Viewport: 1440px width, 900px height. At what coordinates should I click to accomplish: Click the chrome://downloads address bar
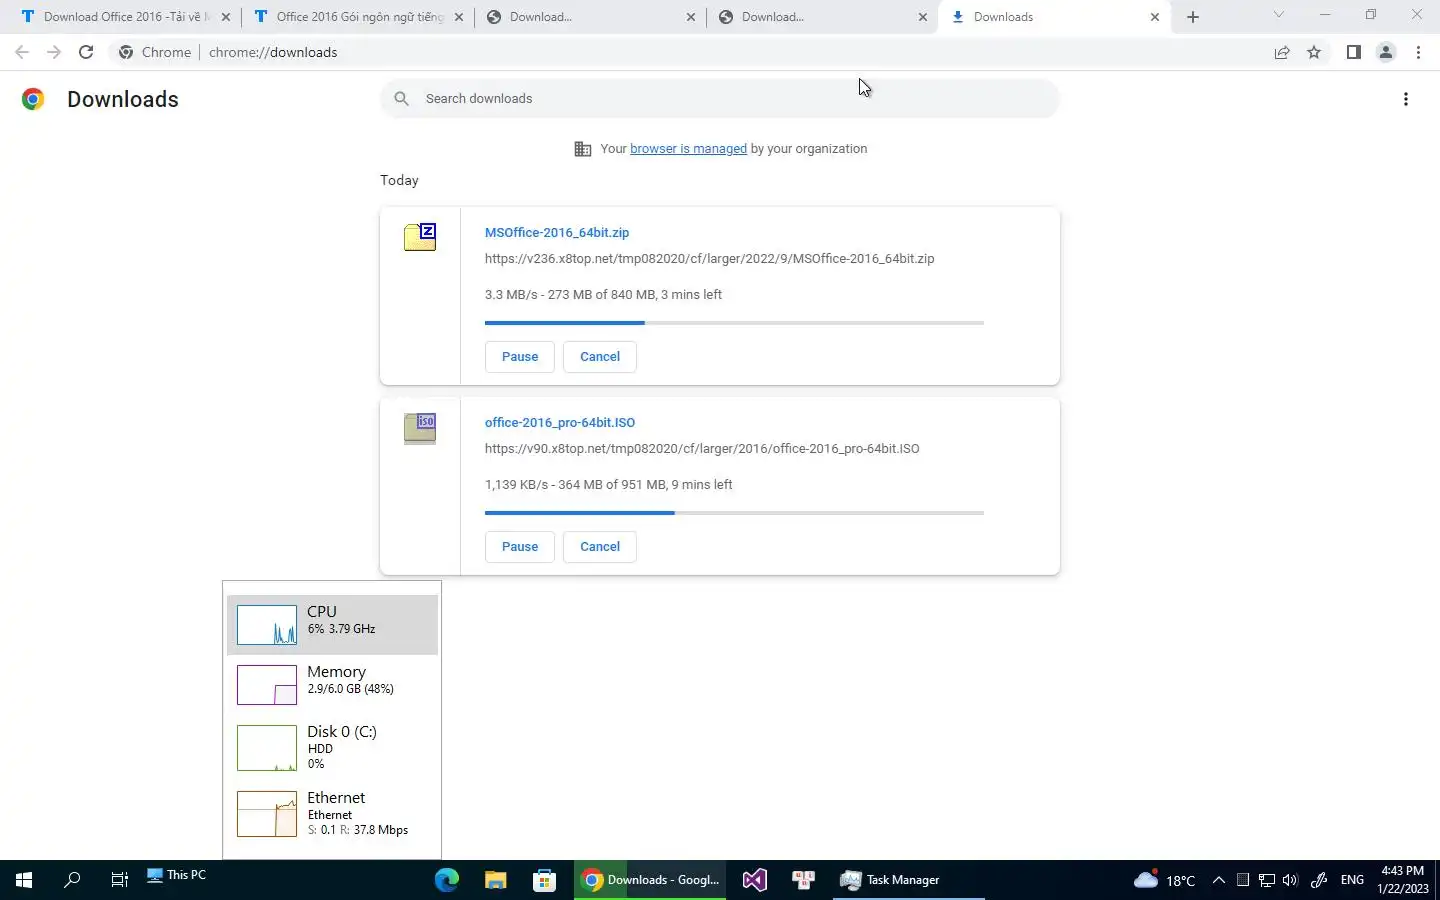690,52
